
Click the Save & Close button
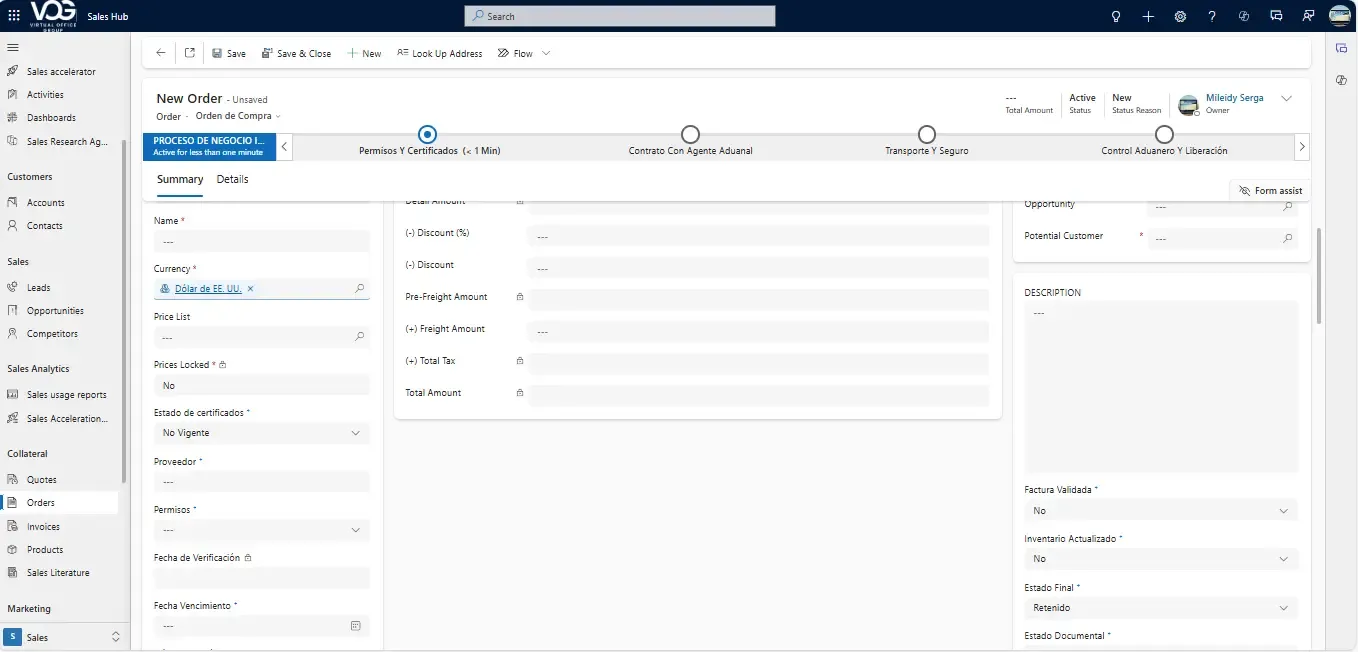click(x=296, y=54)
